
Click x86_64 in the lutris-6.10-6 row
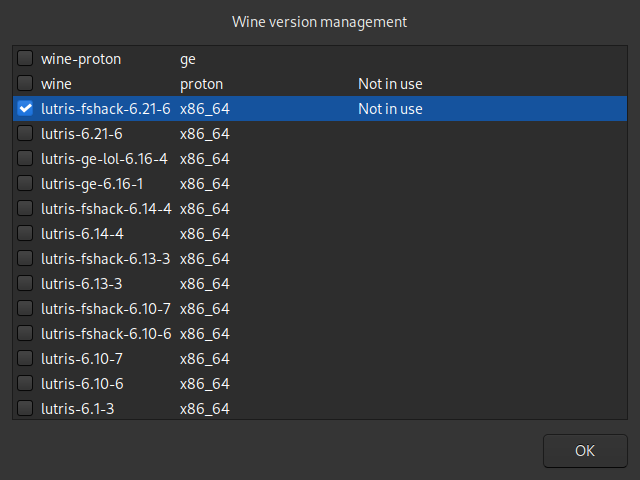[205, 384]
